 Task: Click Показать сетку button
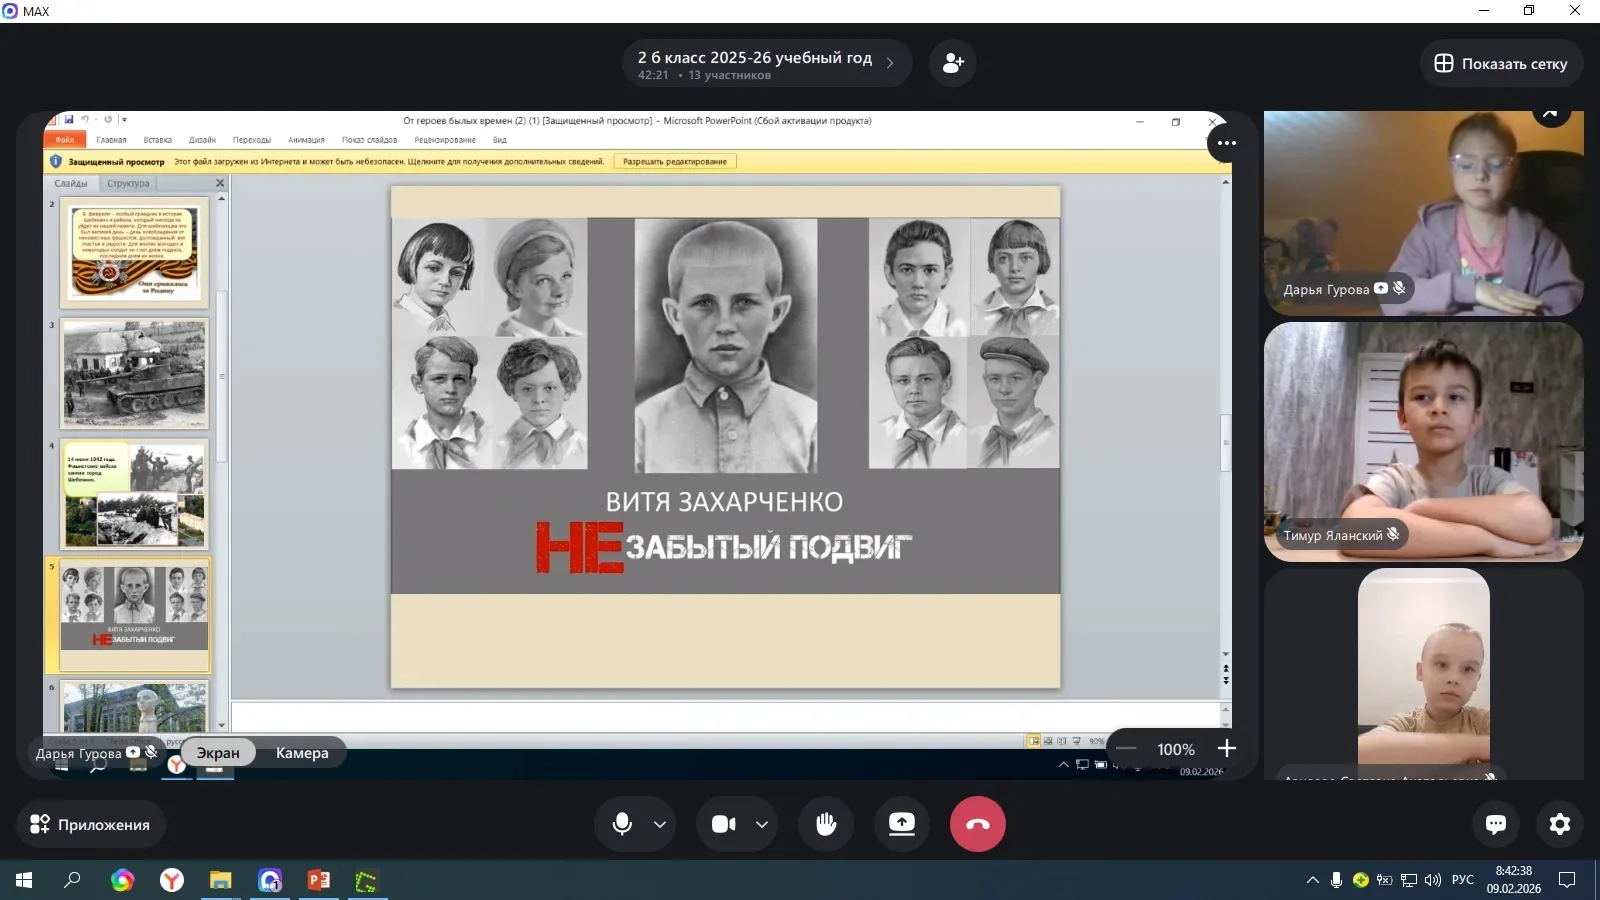click(x=1501, y=64)
